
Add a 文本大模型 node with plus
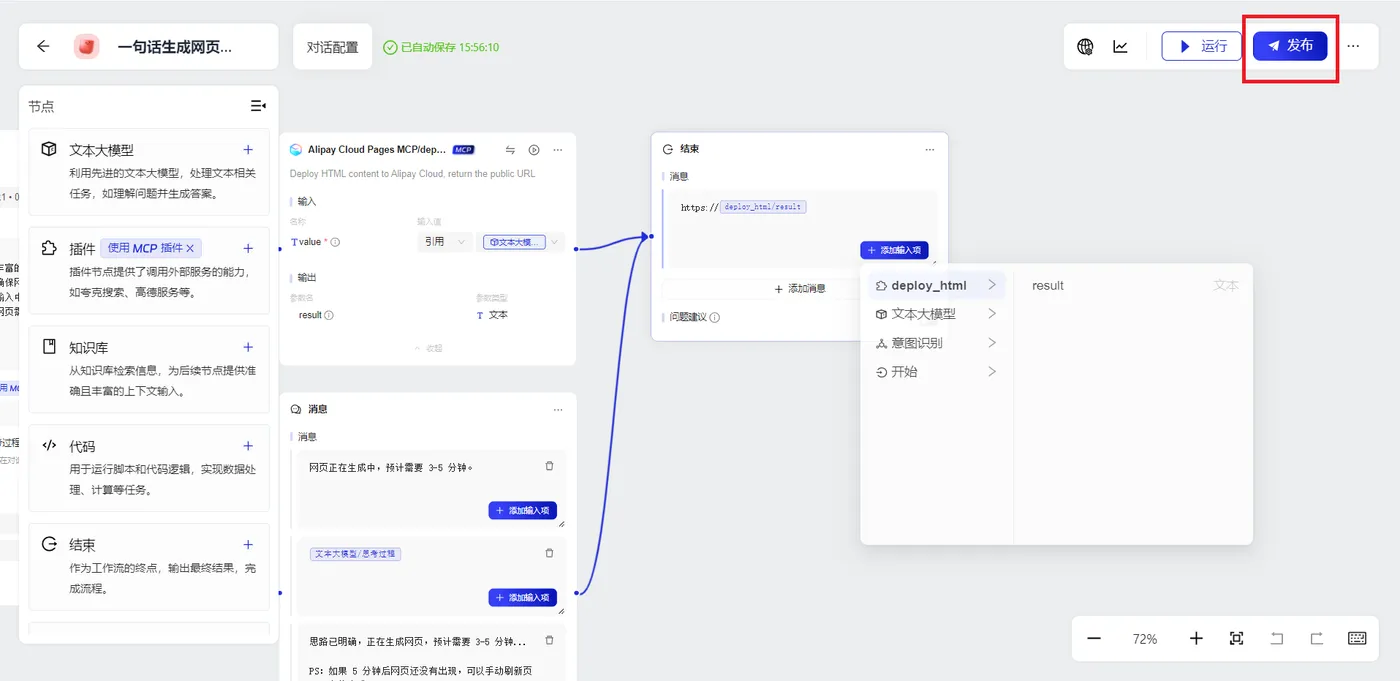click(x=248, y=149)
